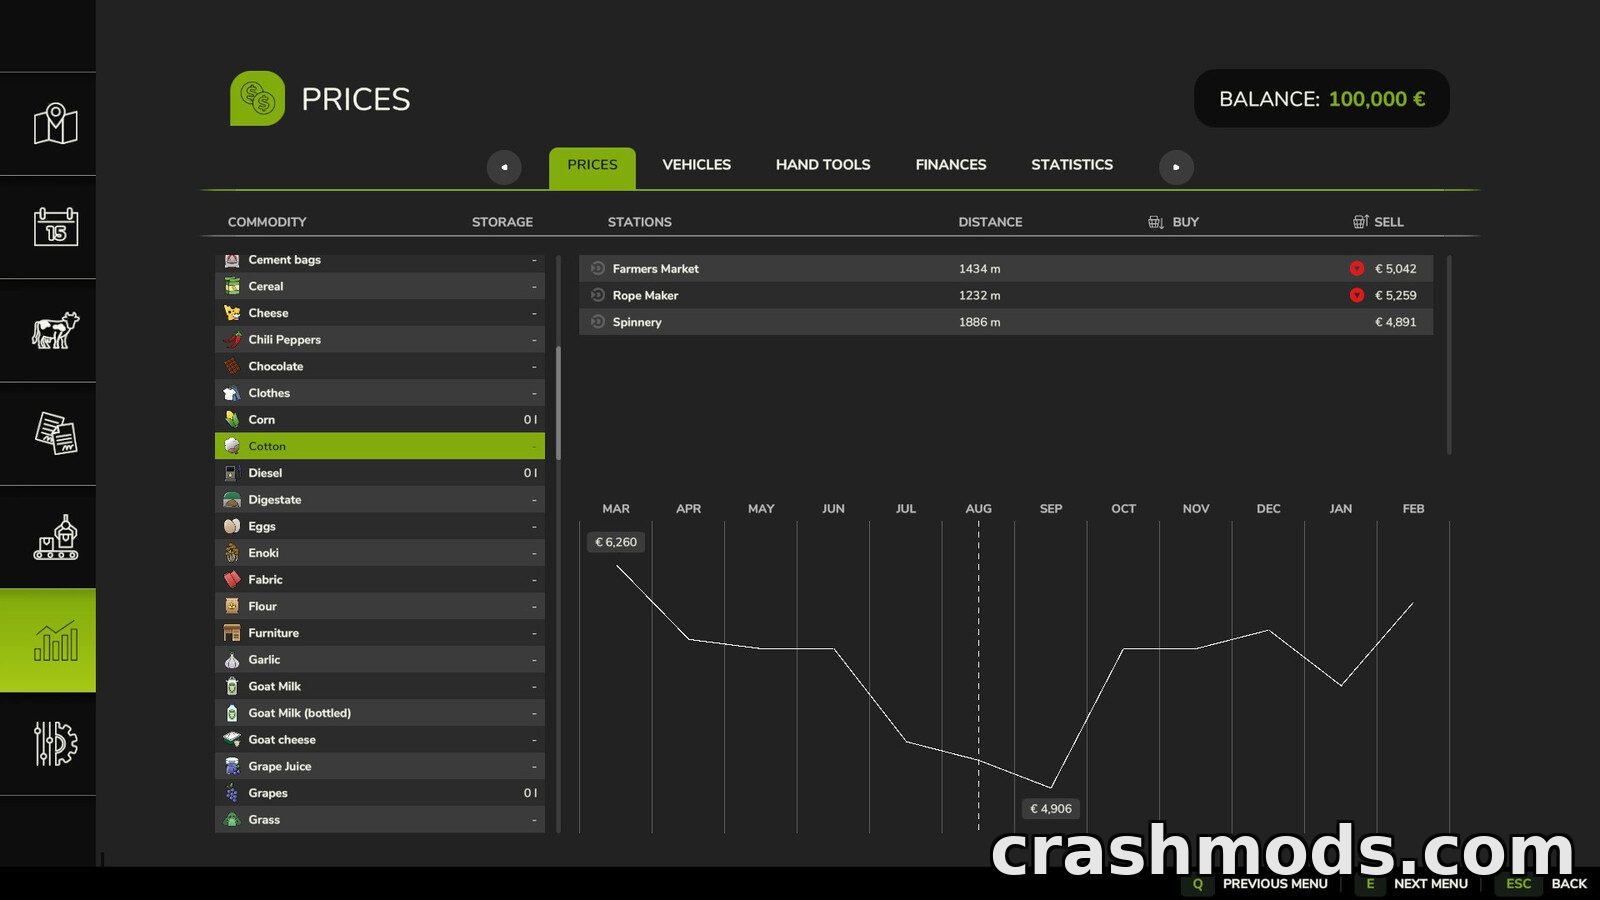The width and height of the screenshot is (1600, 900).
Task: Select the Rope Maker station row
Action: (x=1006, y=295)
